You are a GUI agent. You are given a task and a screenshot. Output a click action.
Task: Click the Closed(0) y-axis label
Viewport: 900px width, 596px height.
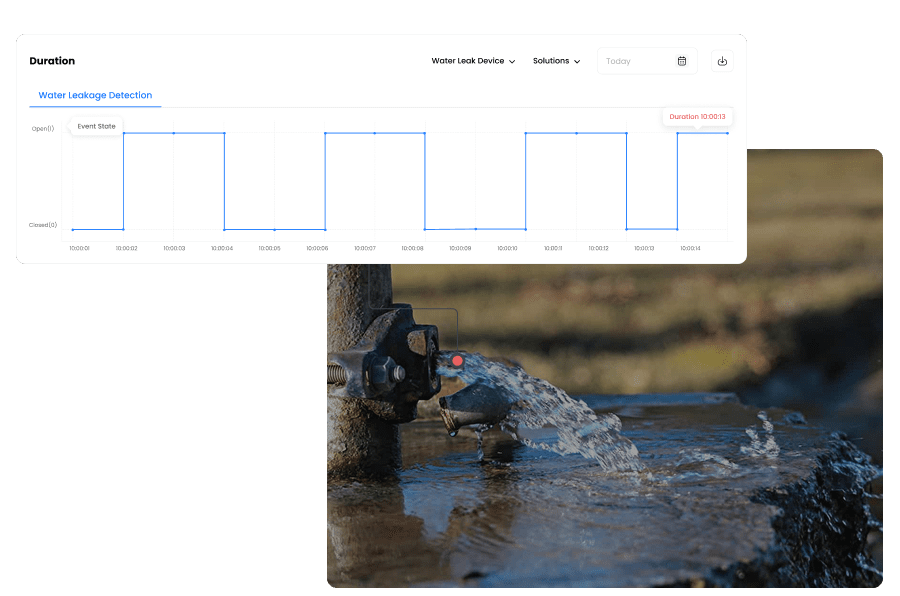pyautogui.click(x=43, y=225)
